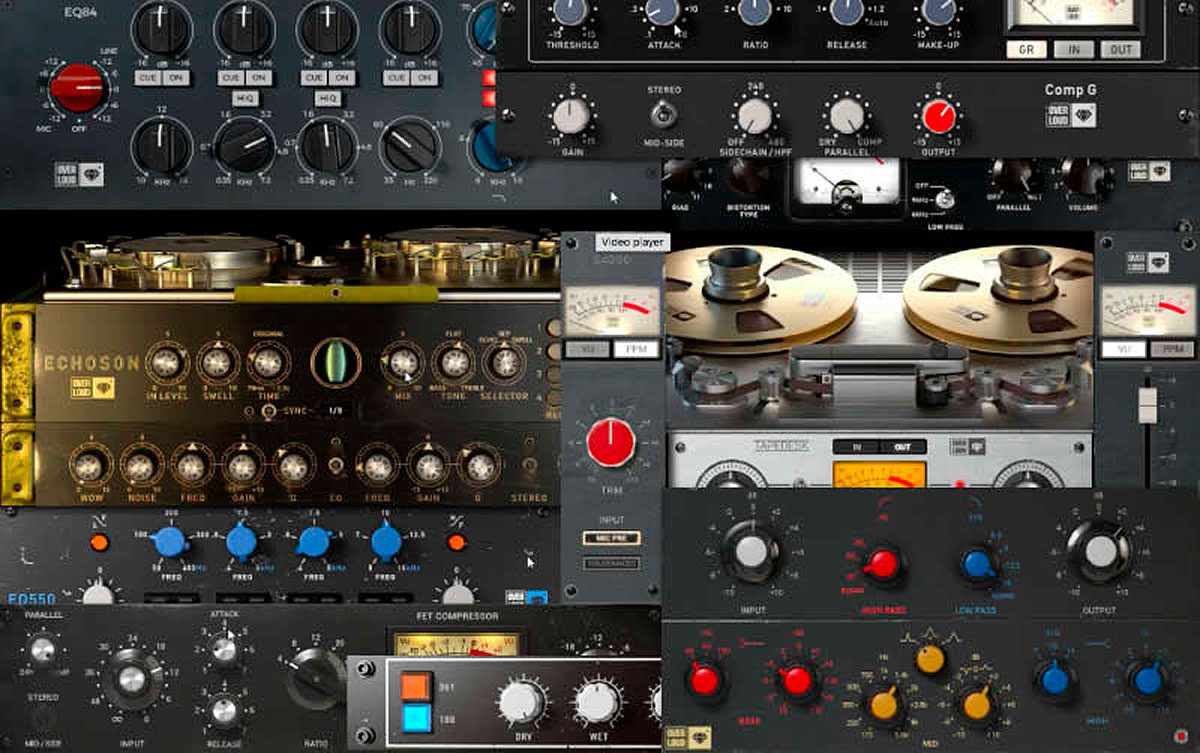
Task: Click the red Mic/Line knob on EQ84
Action: tap(77, 87)
